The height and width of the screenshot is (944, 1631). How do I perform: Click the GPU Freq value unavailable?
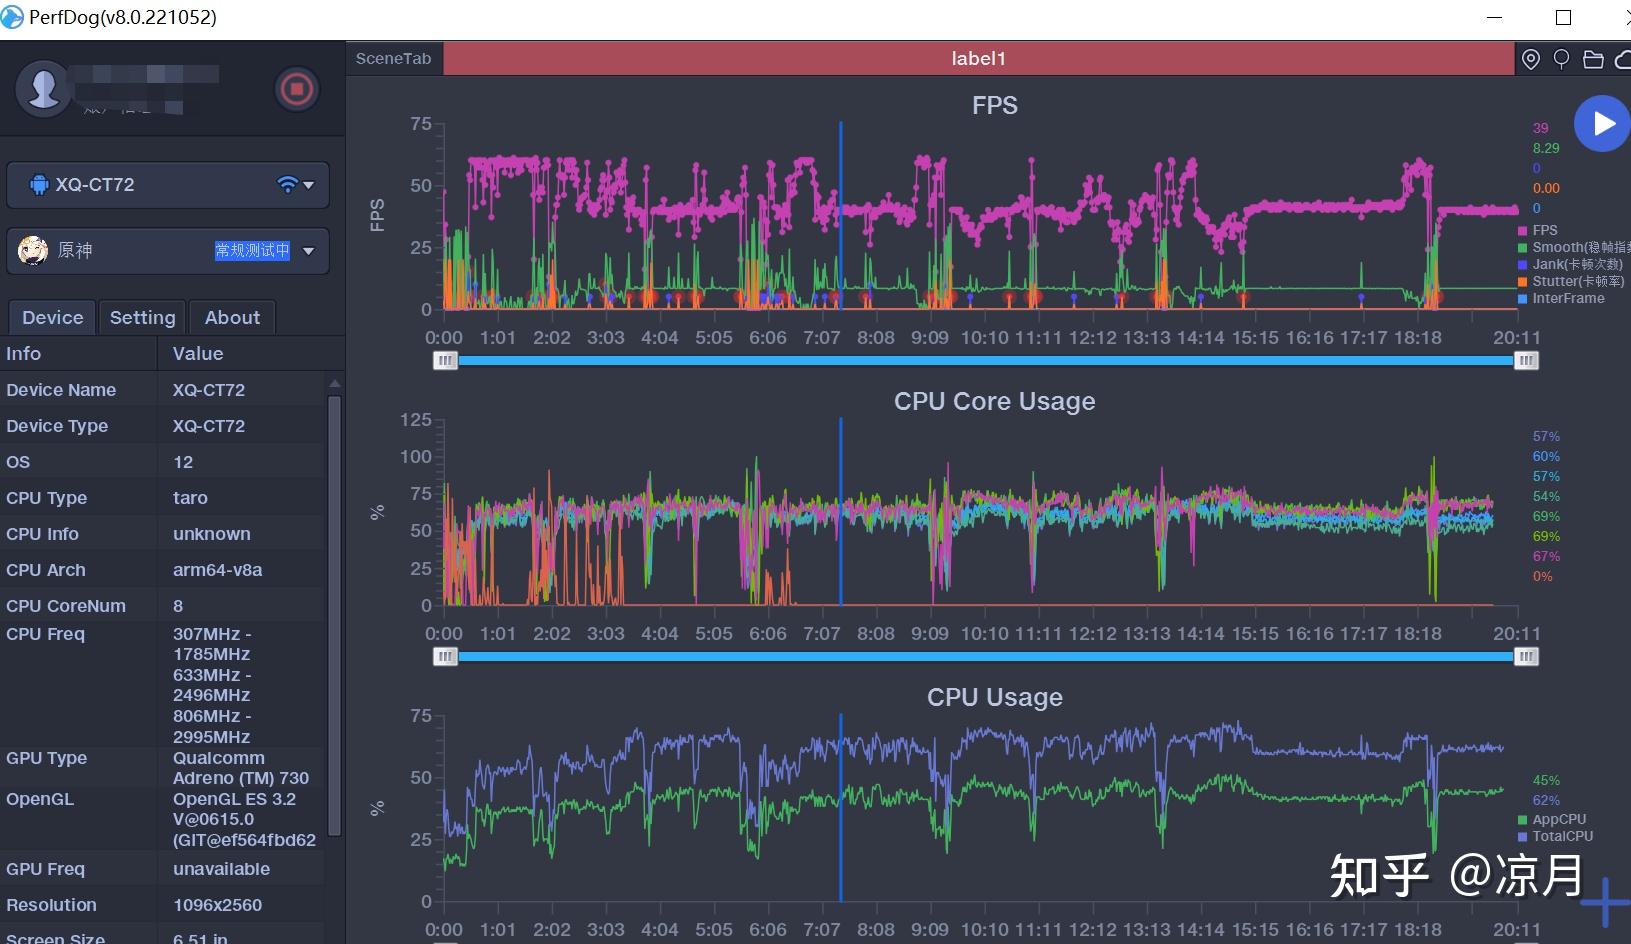click(x=221, y=869)
